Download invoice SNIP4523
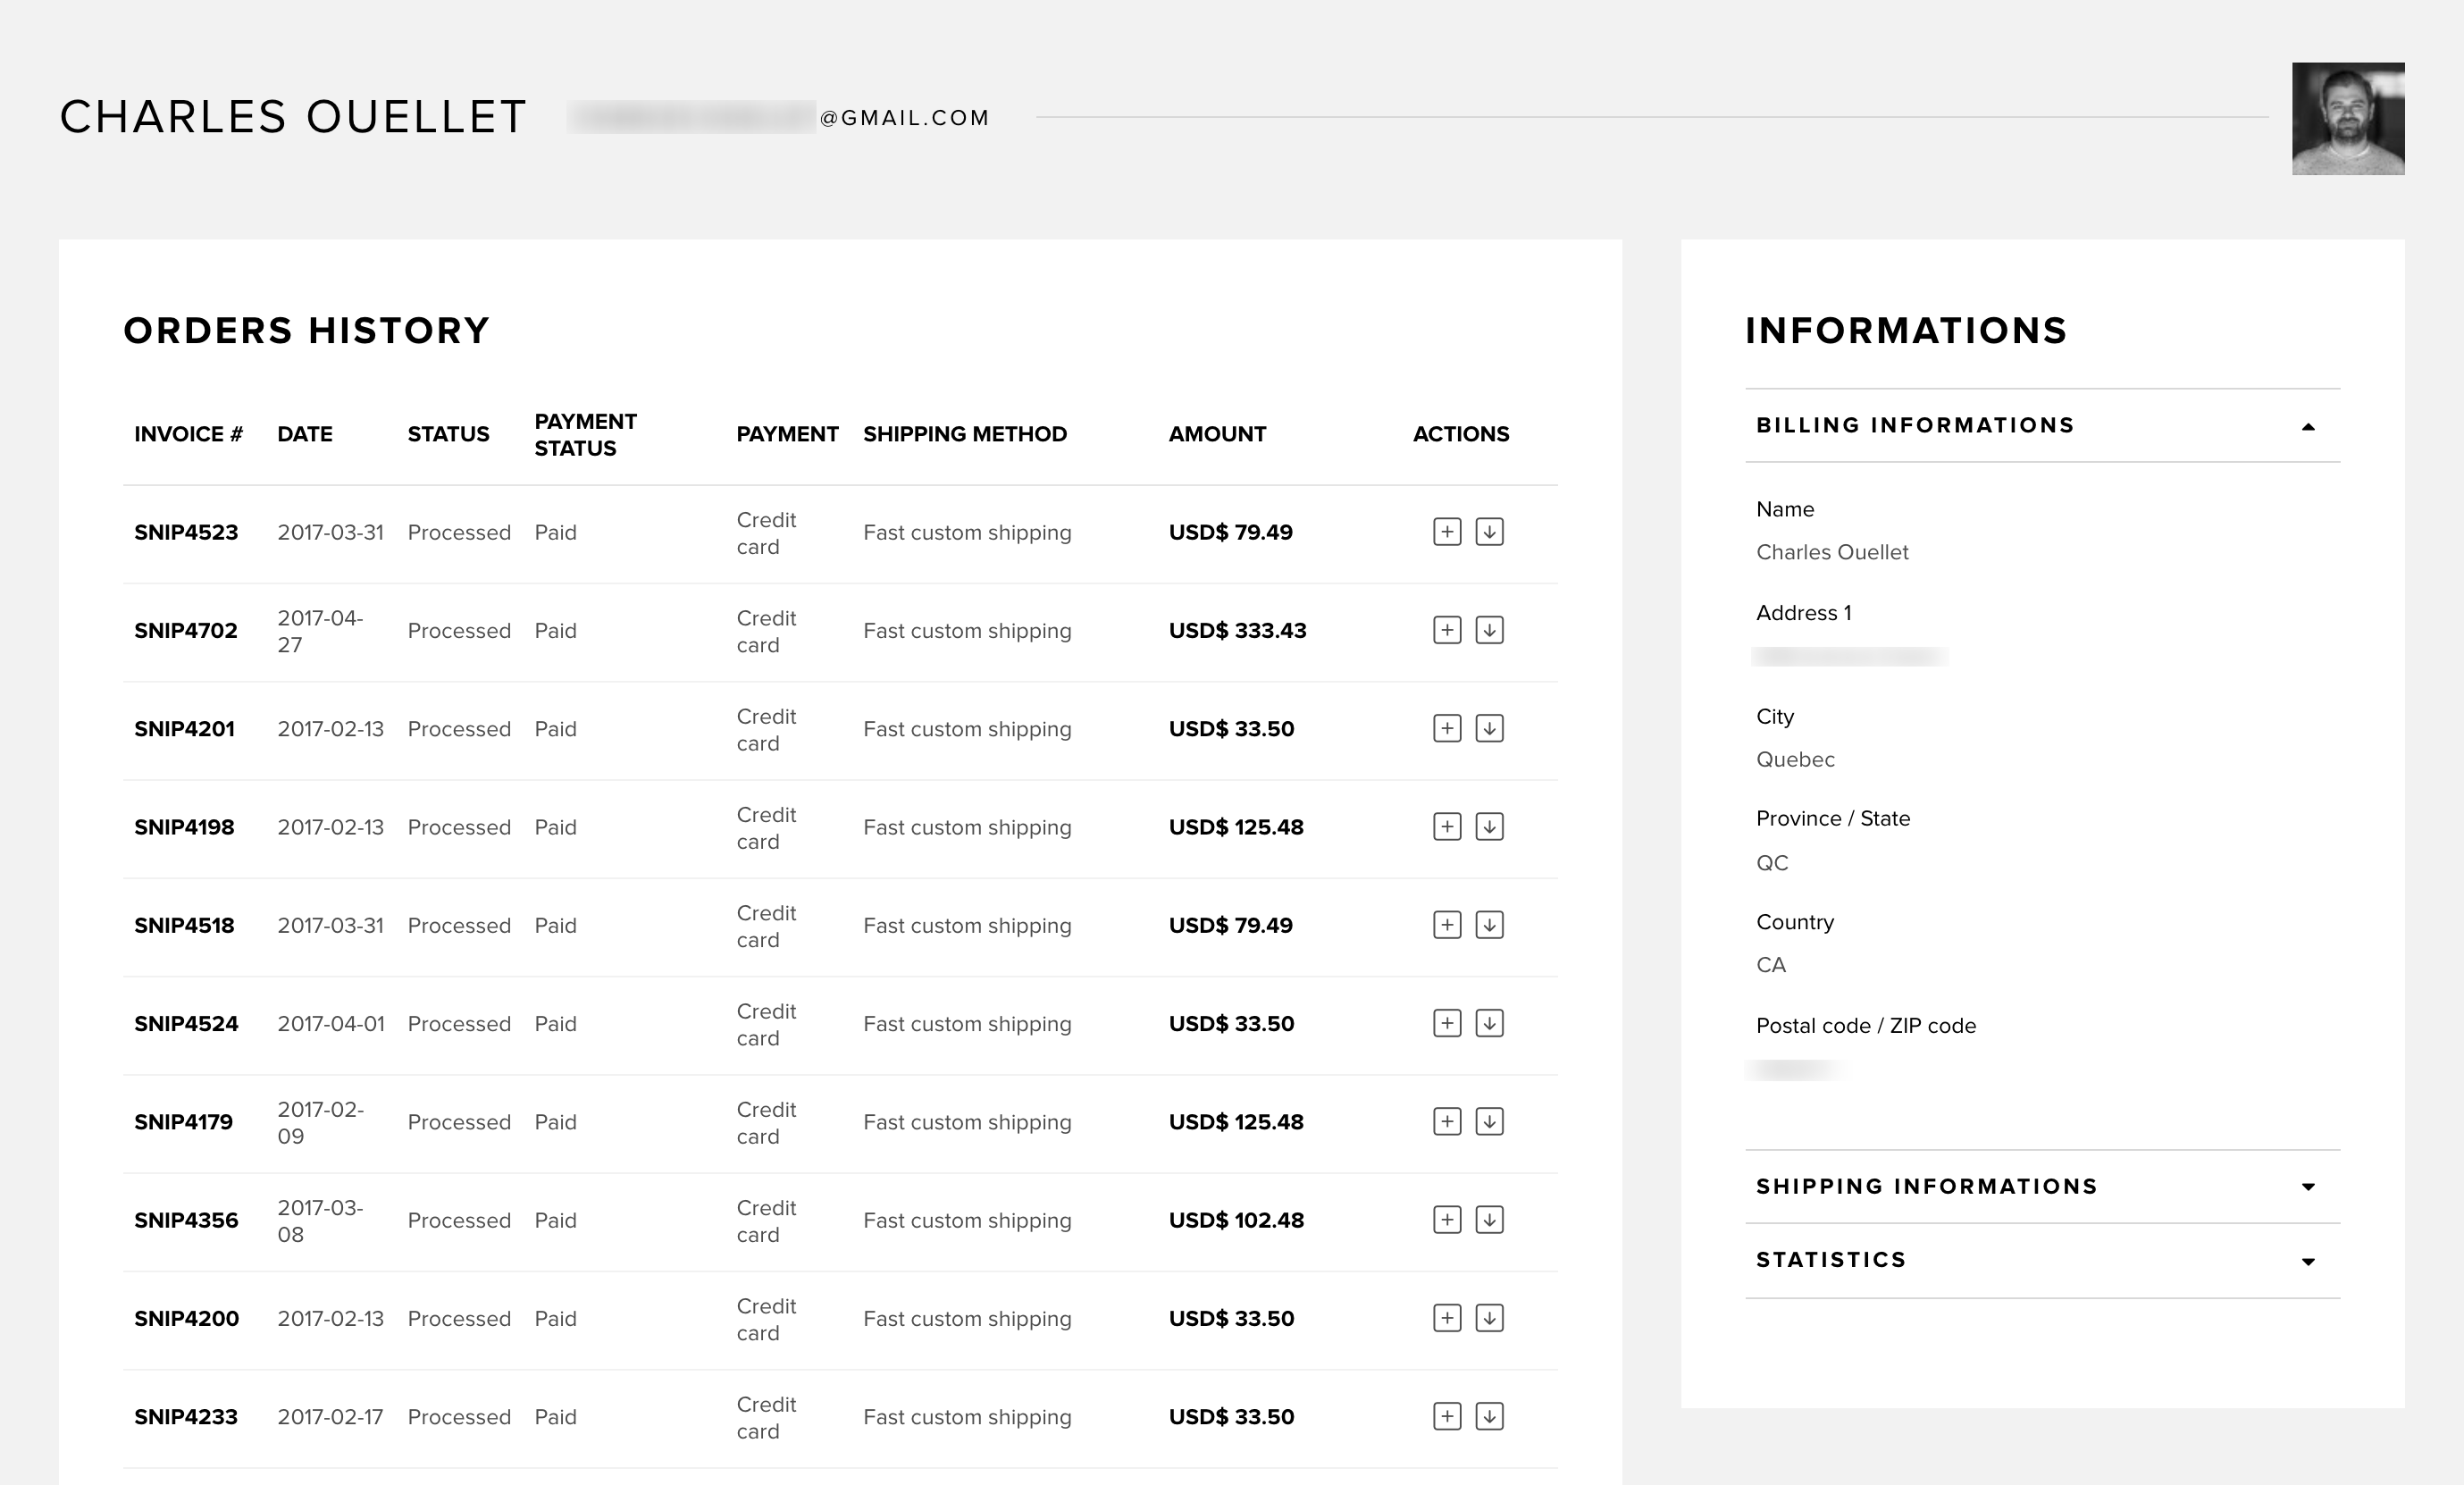The width and height of the screenshot is (2464, 1485). coord(1489,532)
